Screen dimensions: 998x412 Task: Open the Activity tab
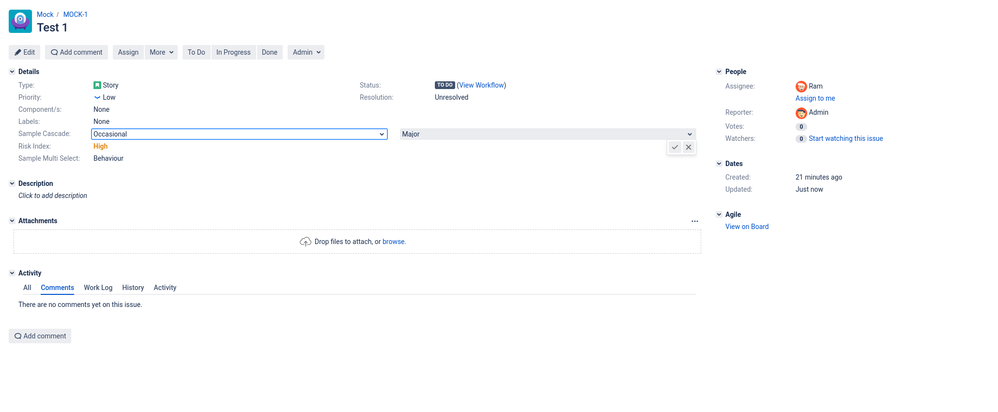point(165,288)
